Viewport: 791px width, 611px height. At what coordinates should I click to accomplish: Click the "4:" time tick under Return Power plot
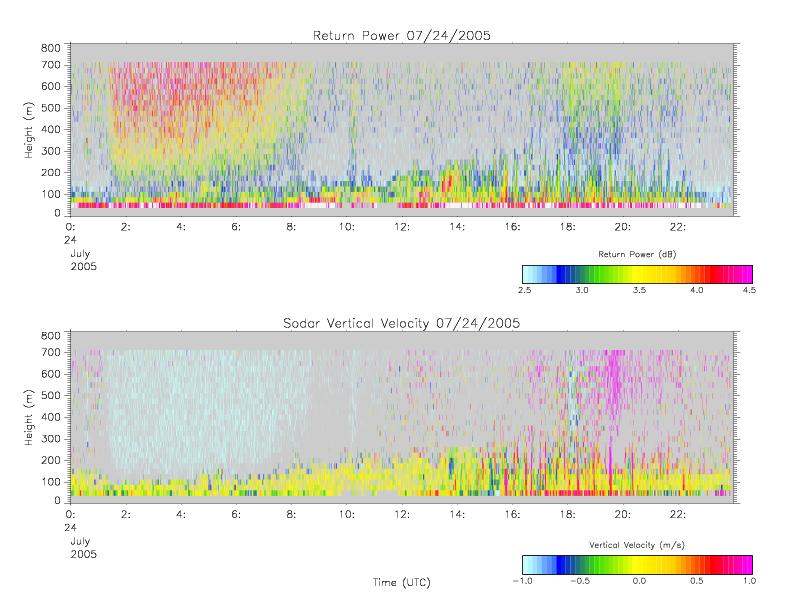pyautogui.click(x=181, y=227)
